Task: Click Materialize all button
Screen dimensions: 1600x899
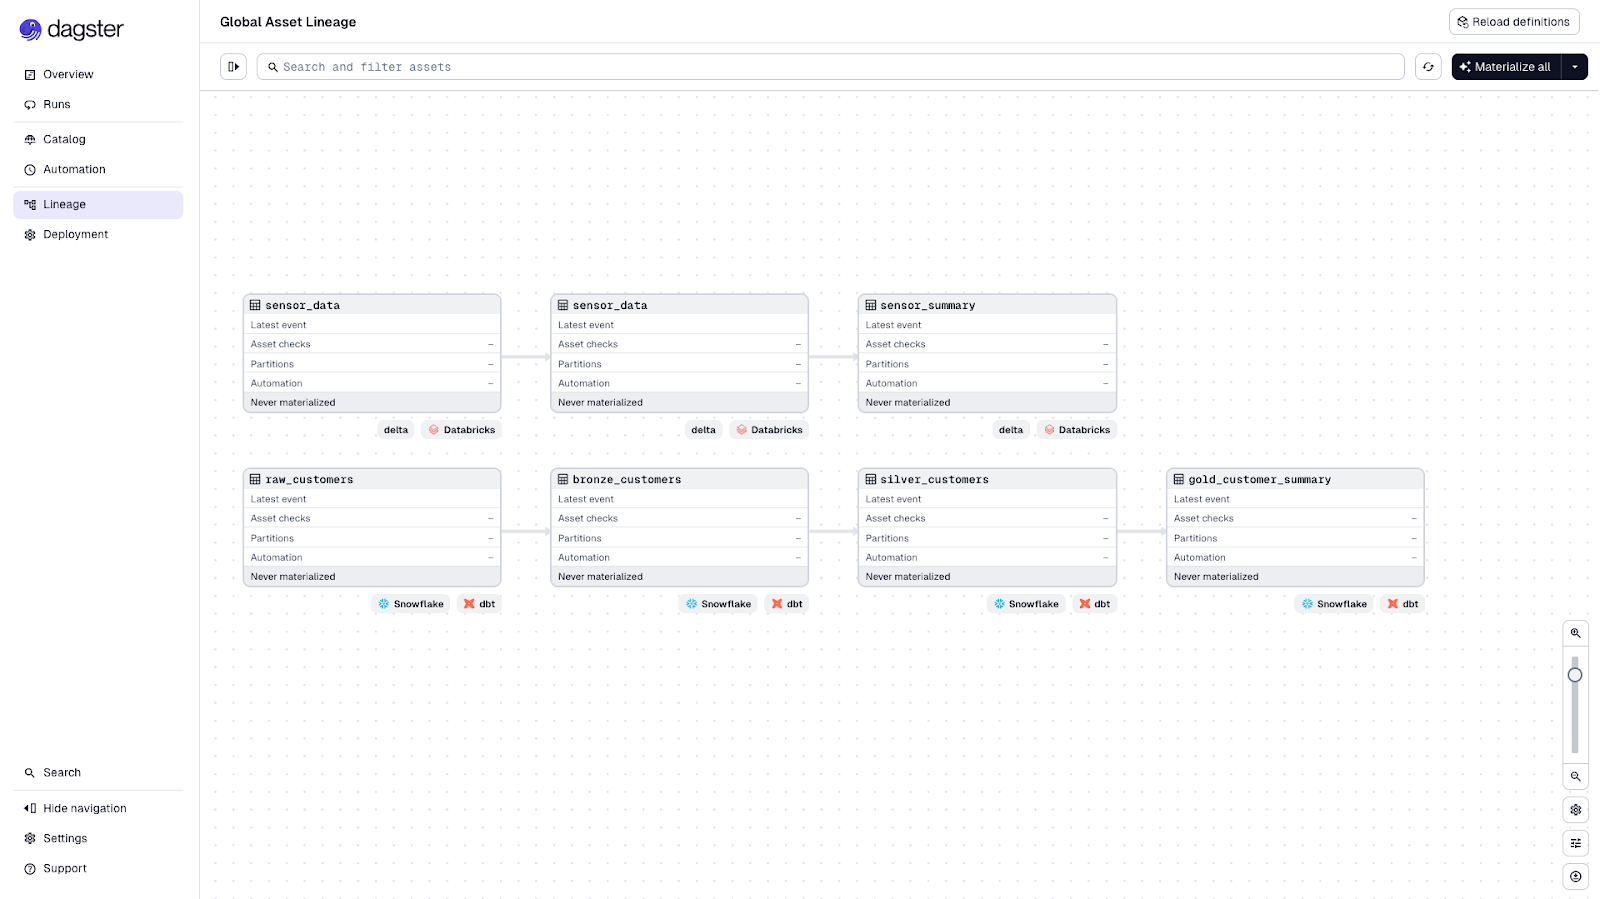Action: [x=1506, y=67]
